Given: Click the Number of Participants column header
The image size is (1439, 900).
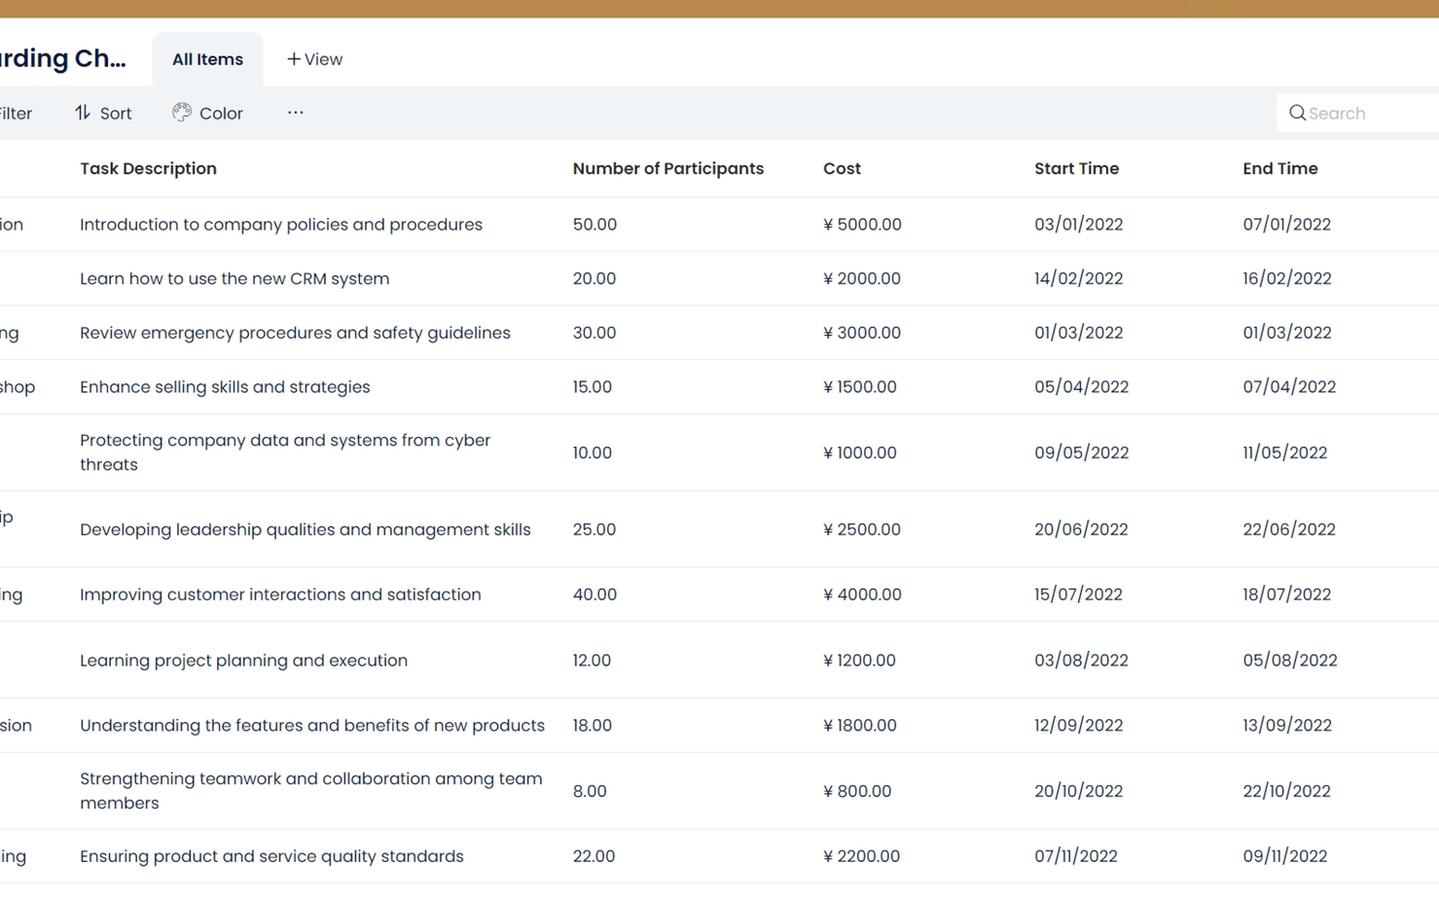Looking at the screenshot, I should pyautogui.click(x=668, y=168).
